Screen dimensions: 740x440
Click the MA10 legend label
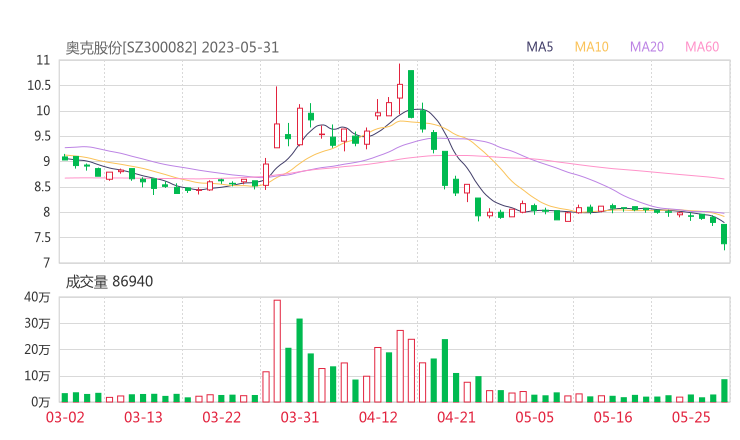591,47
